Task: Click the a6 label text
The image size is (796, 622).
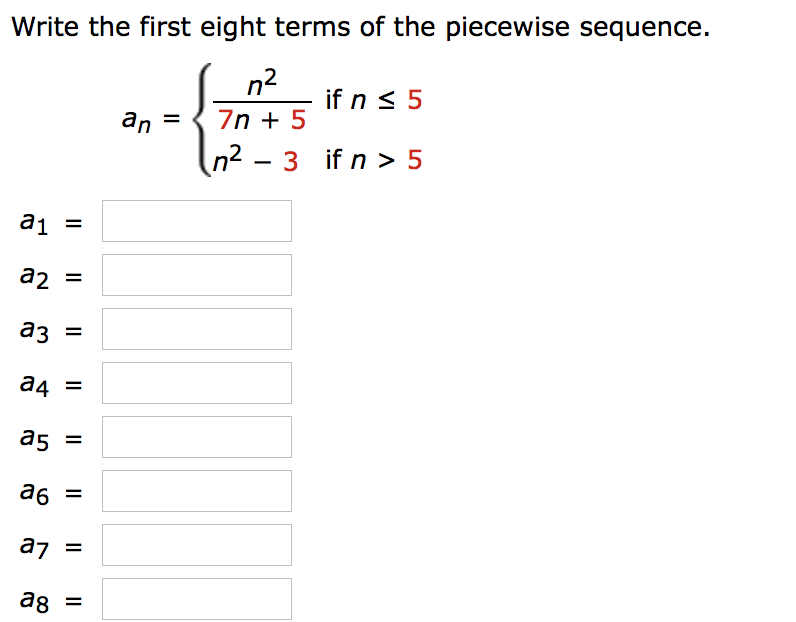Action: [34, 493]
